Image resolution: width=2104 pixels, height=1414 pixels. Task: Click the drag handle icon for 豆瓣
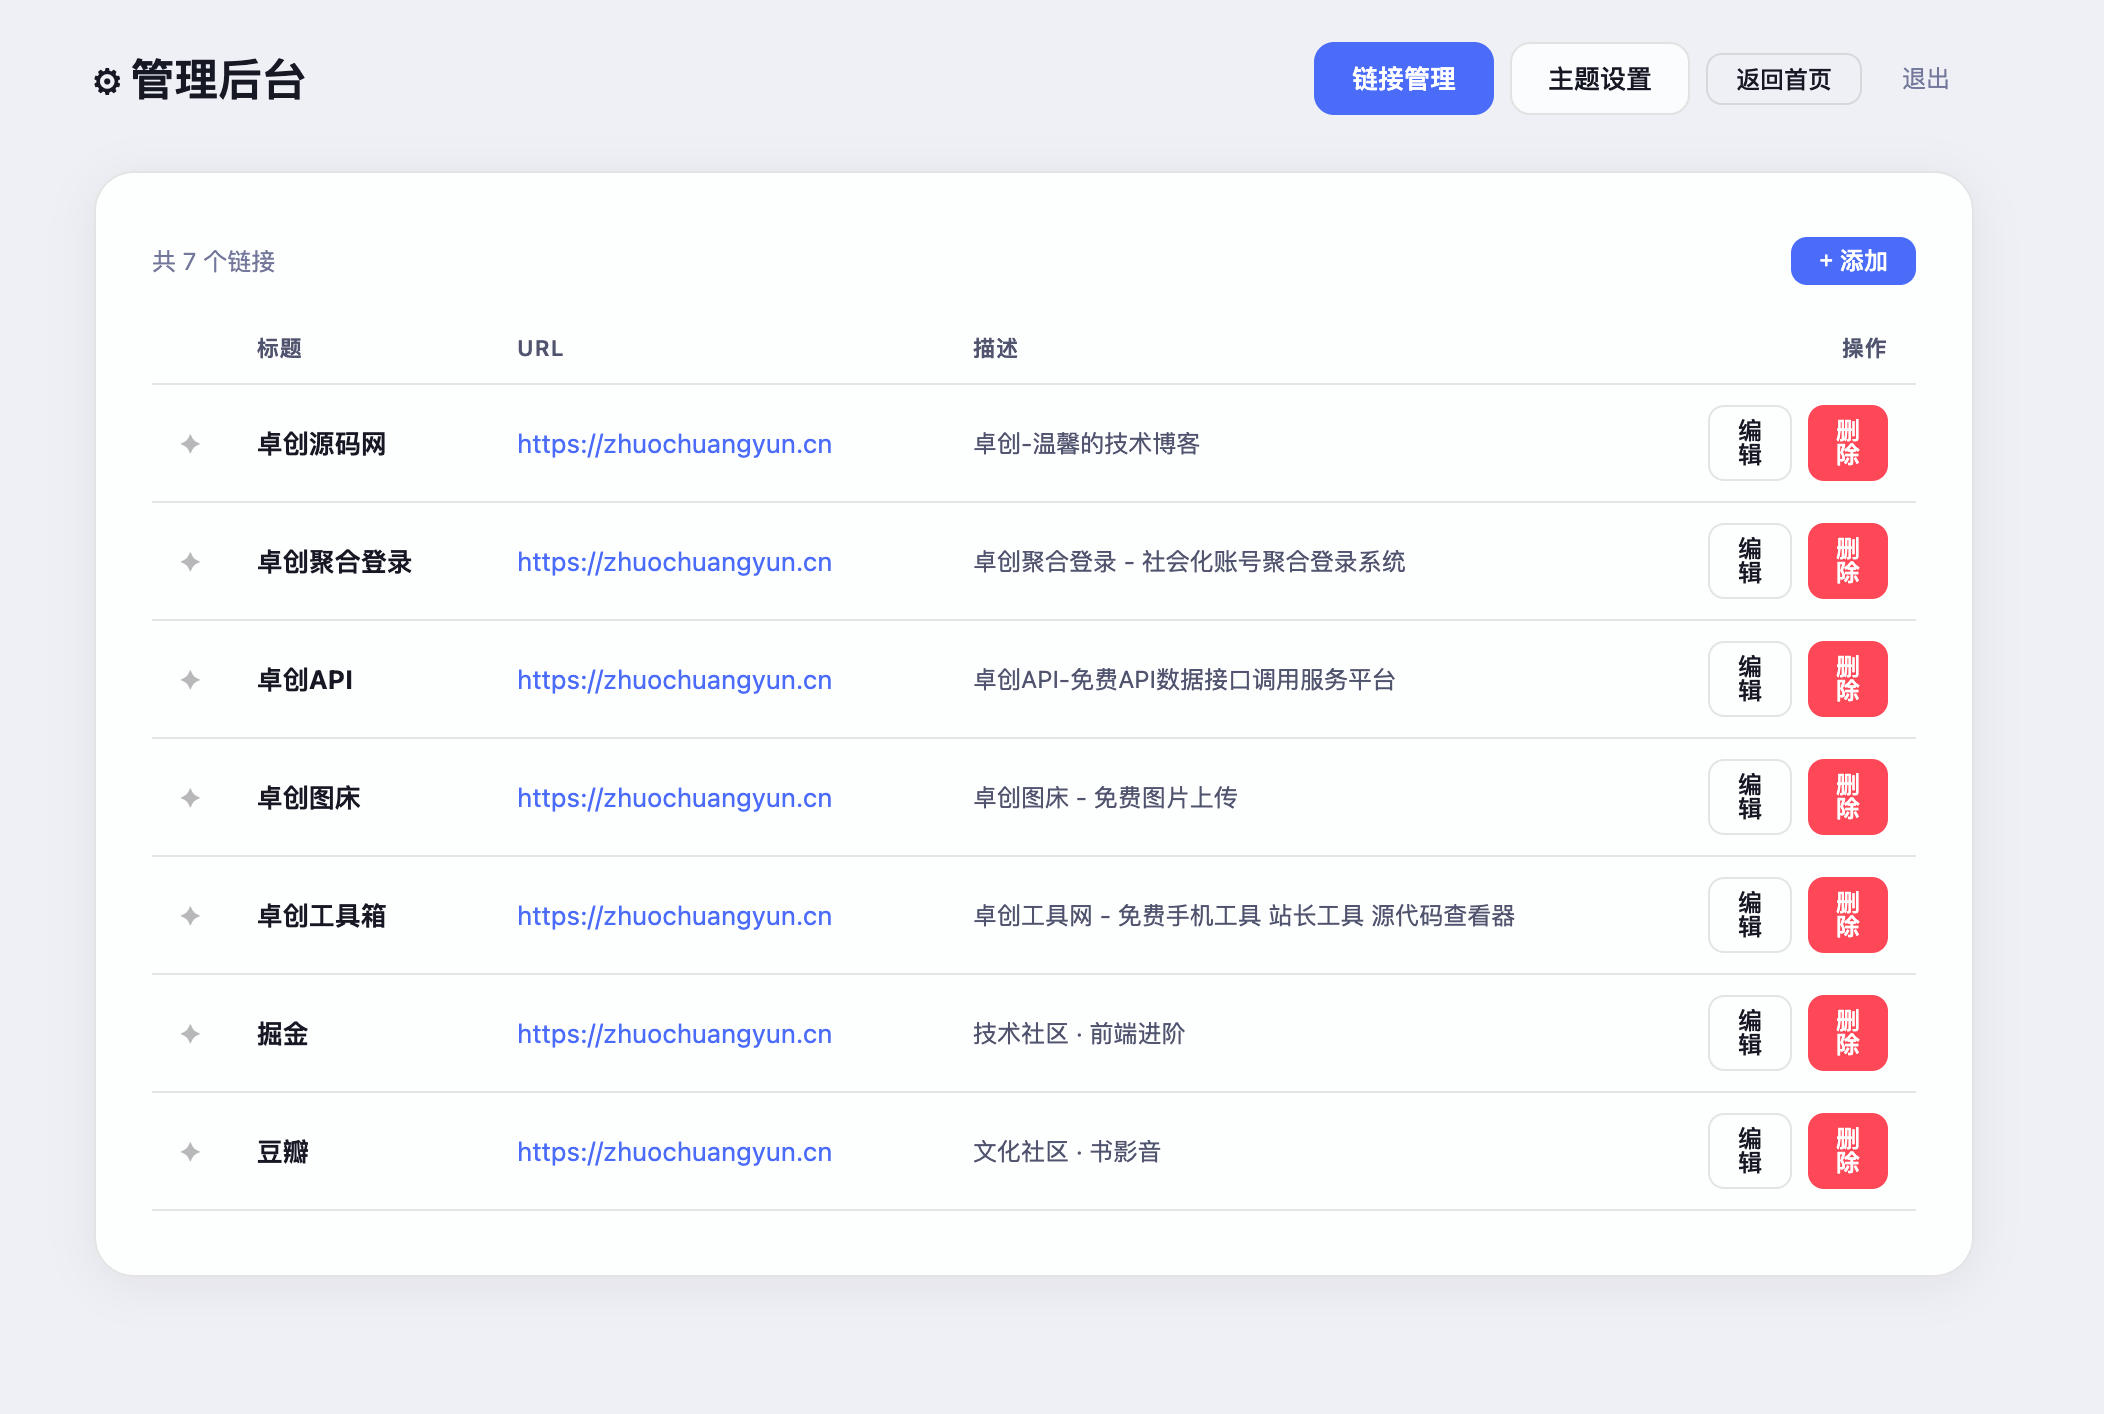(190, 1151)
